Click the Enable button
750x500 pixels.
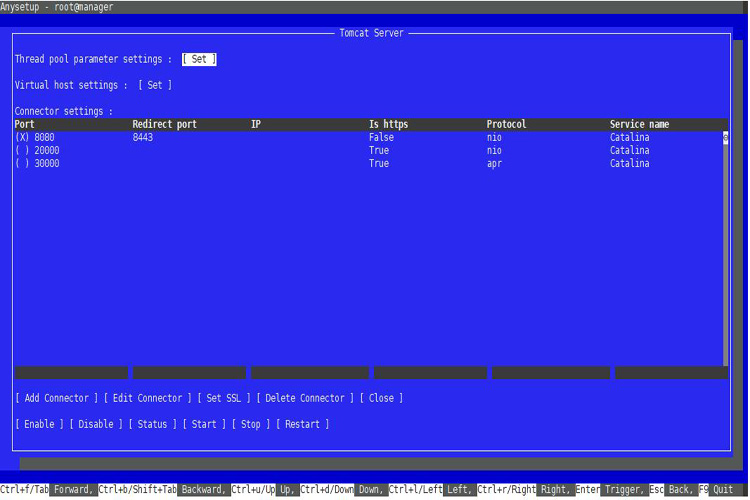(39, 424)
